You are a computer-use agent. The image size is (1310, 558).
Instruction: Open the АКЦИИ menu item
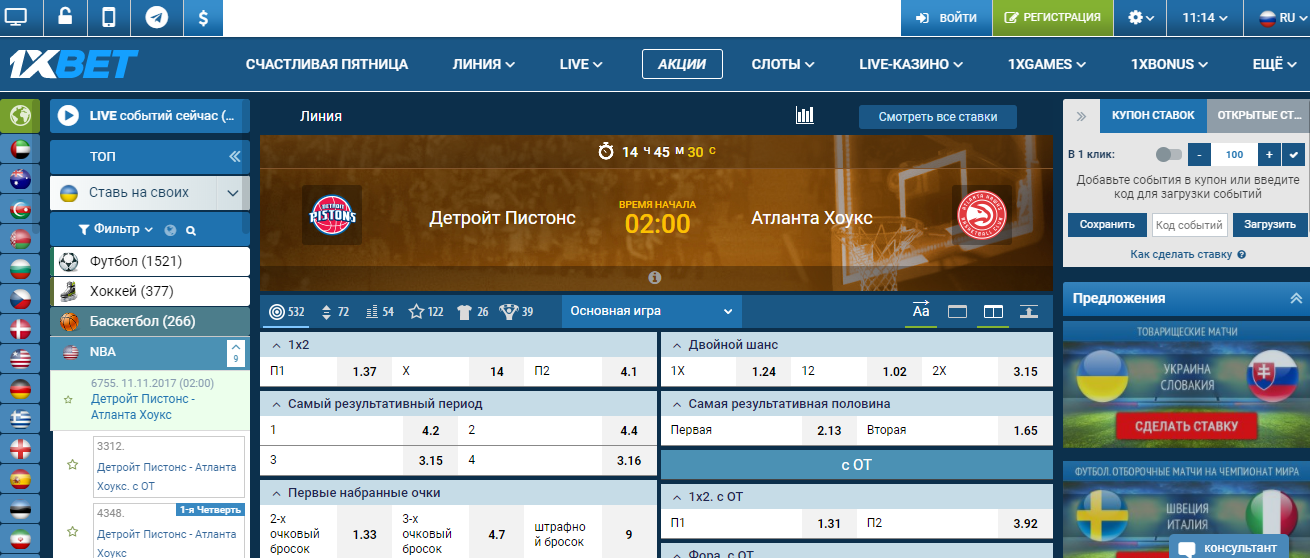pos(682,64)
